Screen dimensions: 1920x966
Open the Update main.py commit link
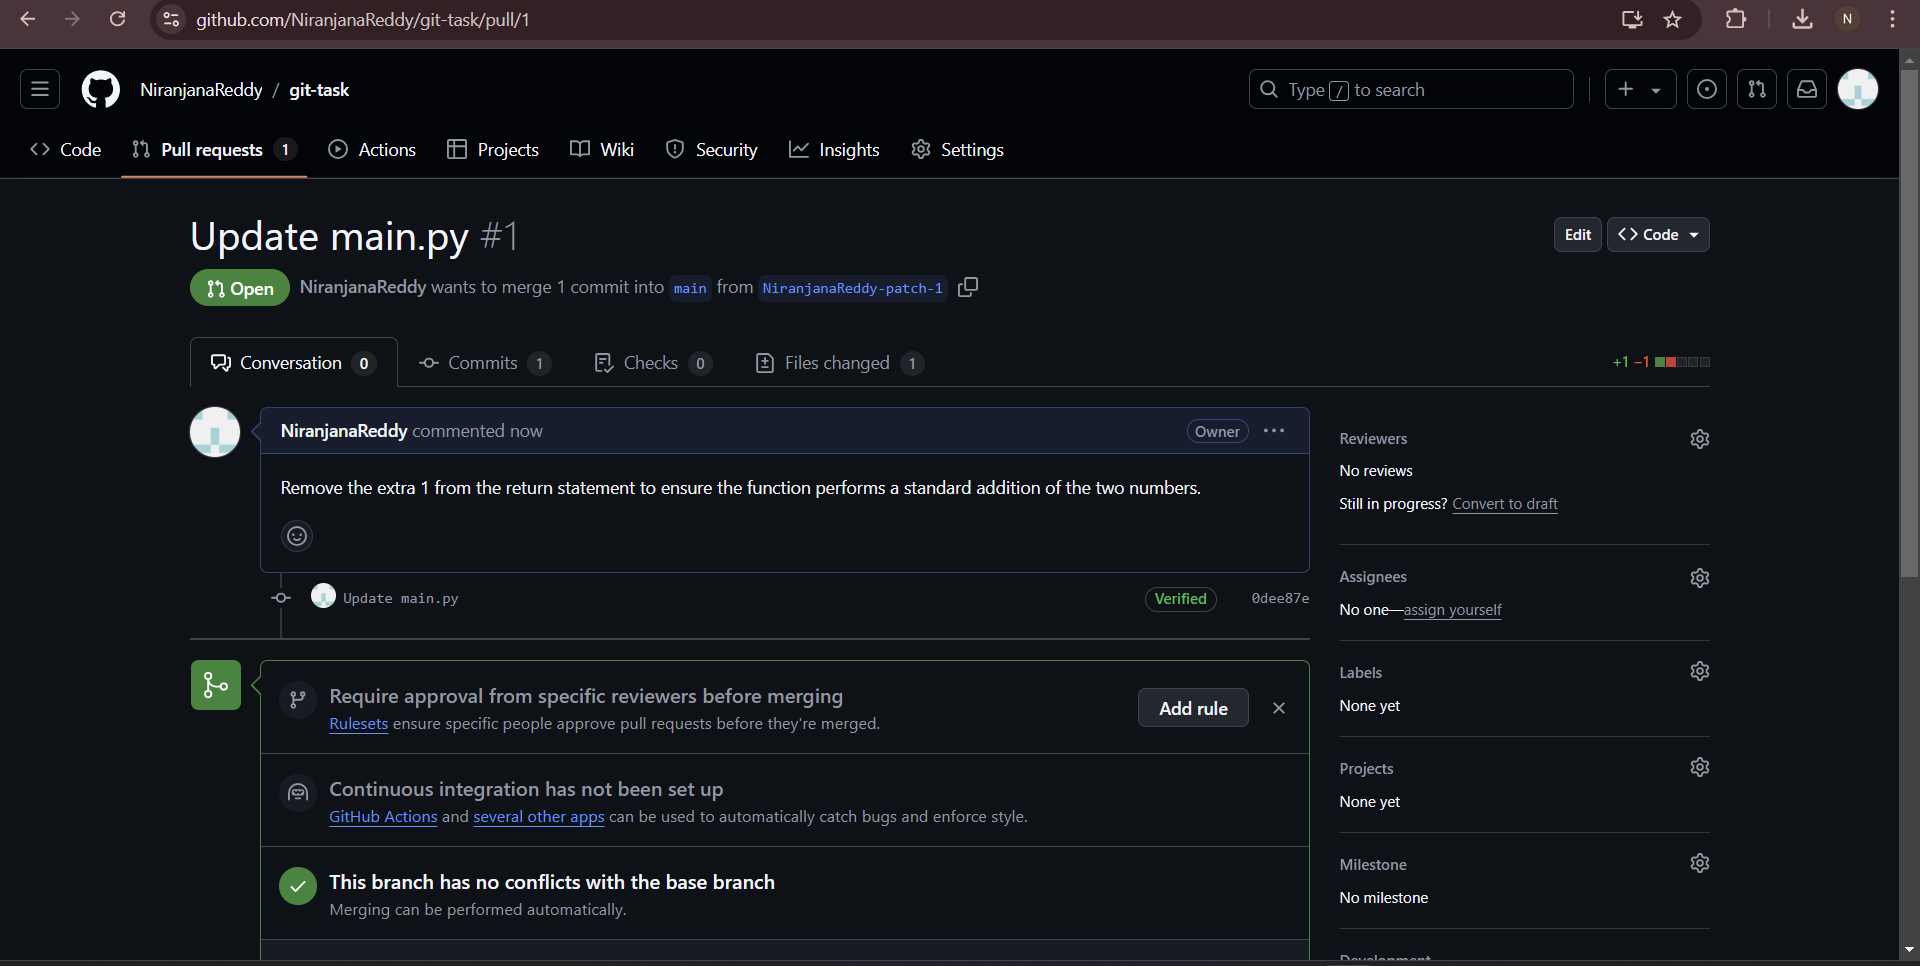coord(401,598)
